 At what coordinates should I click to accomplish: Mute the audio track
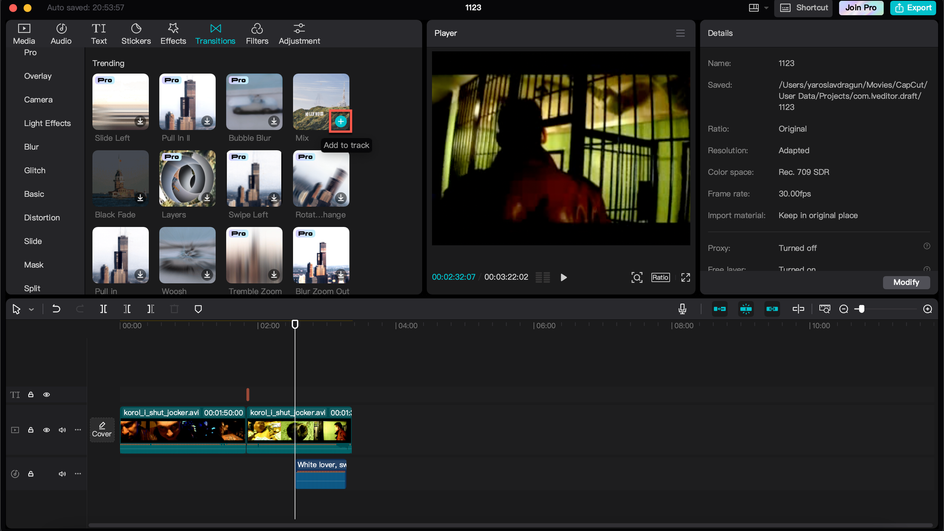coord(62,474)
